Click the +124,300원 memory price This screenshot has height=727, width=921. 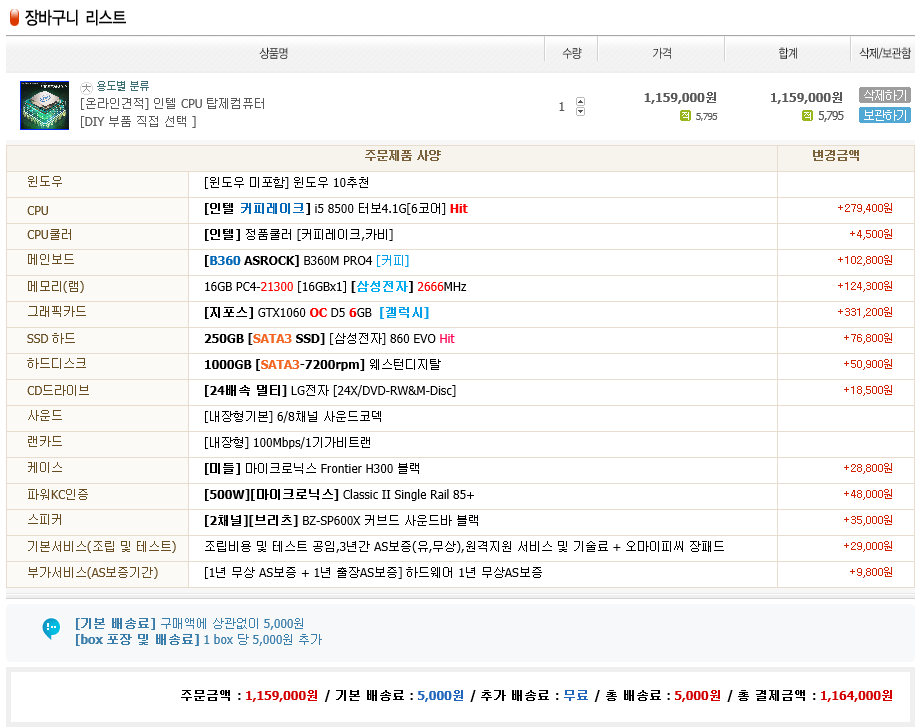[865, 286]
